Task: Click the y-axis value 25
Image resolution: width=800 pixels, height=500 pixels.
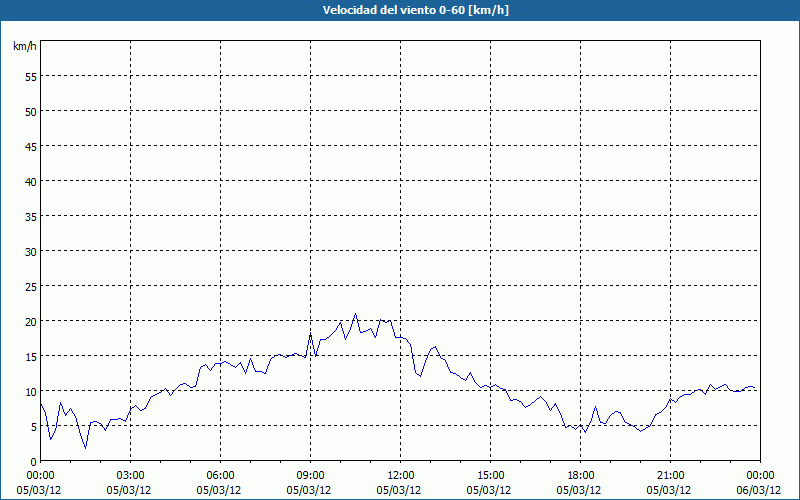Action: point(31,287)
